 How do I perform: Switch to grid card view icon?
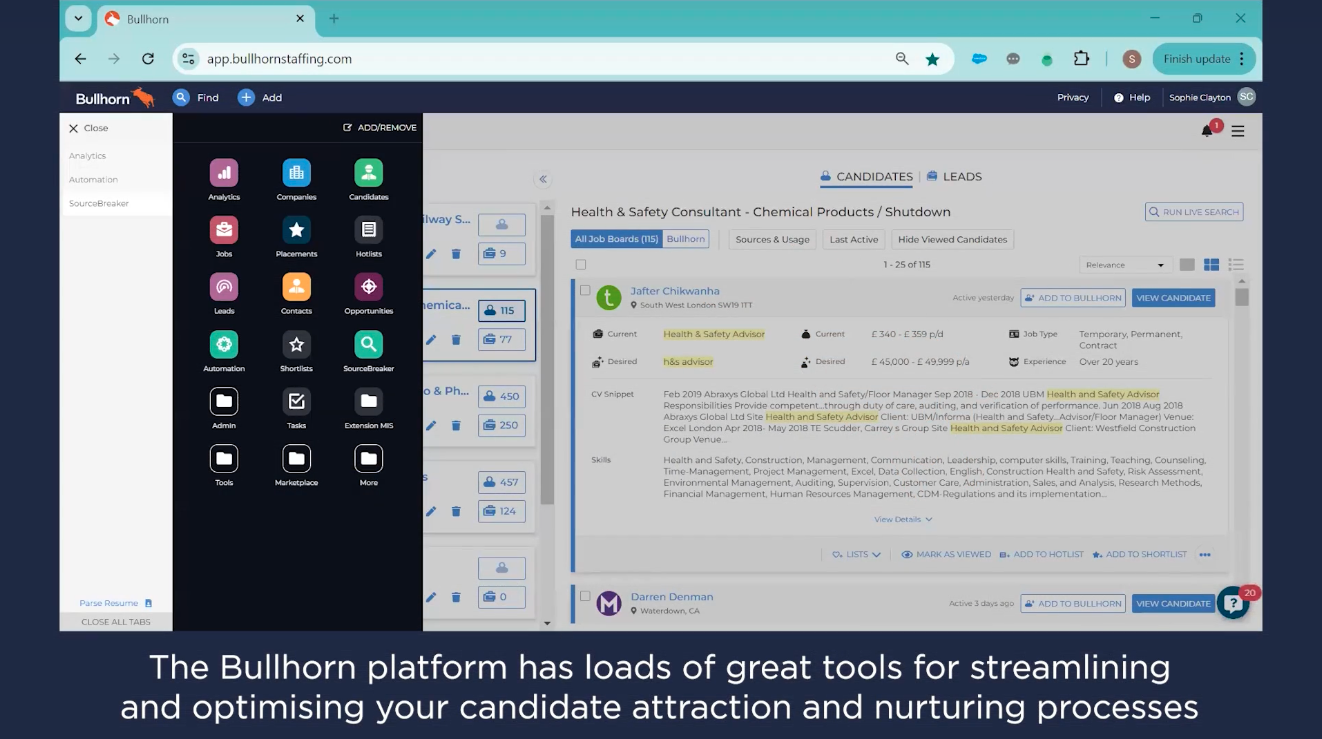click(1211, 265)
